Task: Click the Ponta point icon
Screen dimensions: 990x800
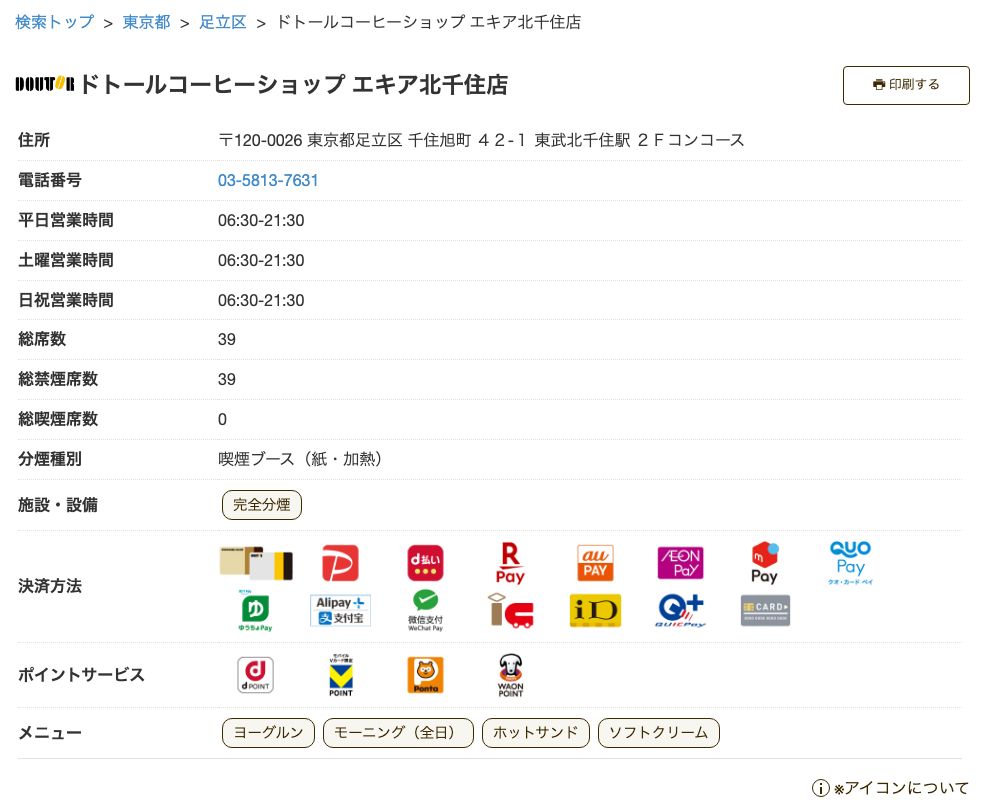Action: coord(426,675)
